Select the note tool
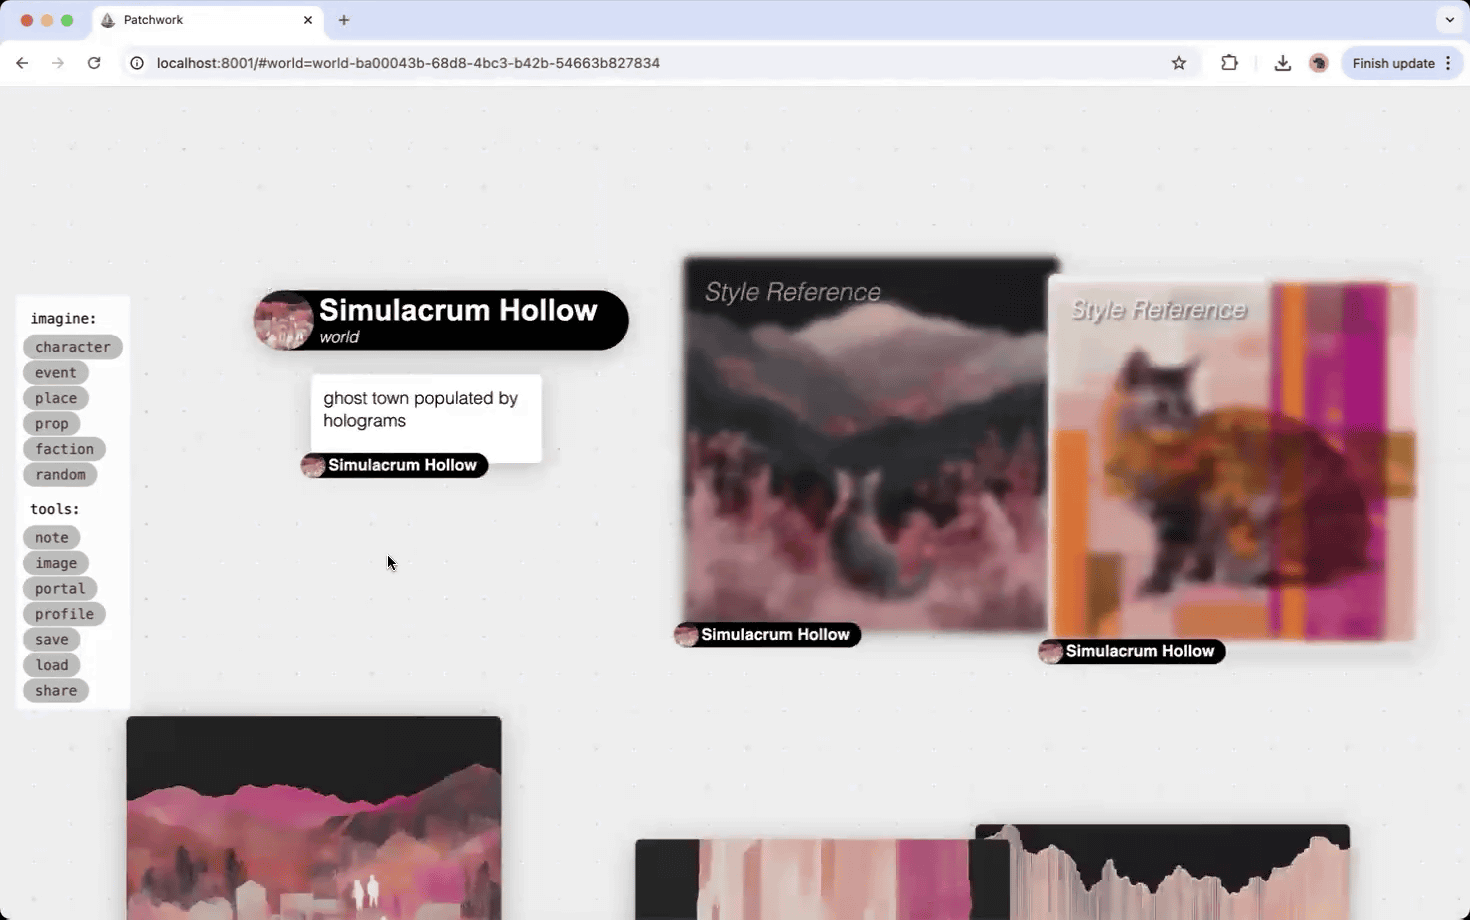 pyautogui.click(x=51, y=537)
